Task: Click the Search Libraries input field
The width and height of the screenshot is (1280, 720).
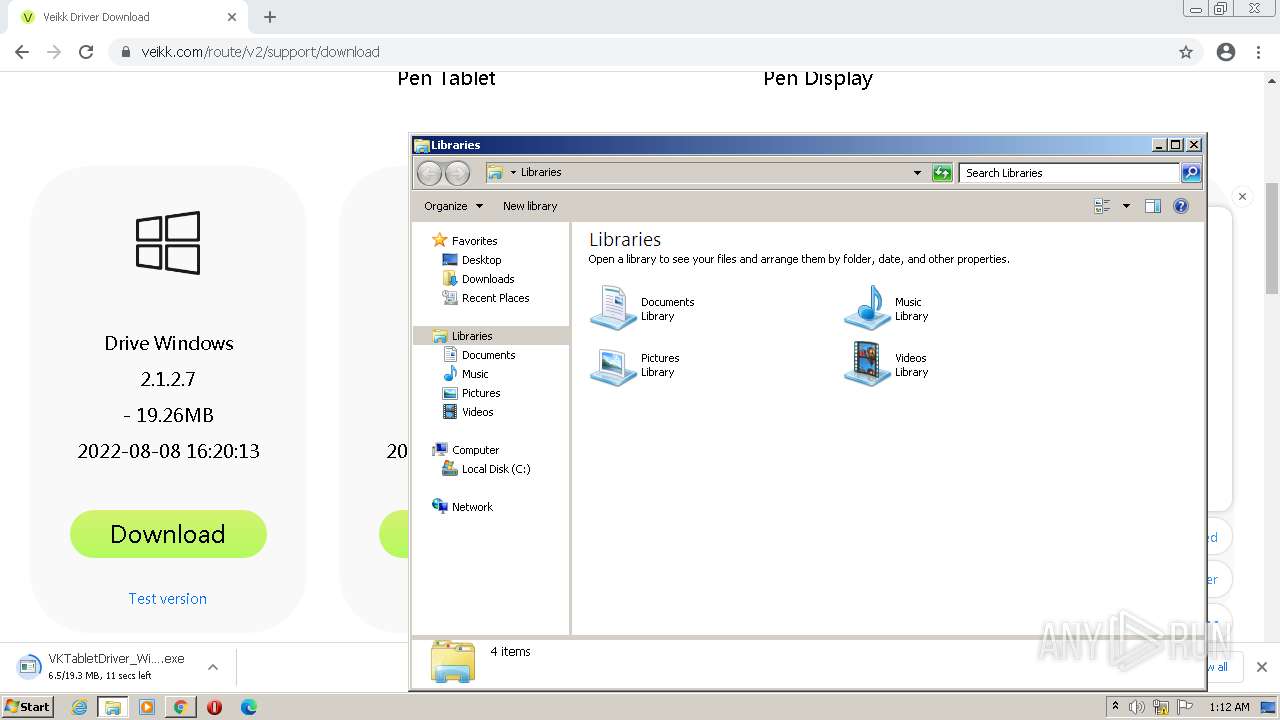Action: click(1068, 173)
